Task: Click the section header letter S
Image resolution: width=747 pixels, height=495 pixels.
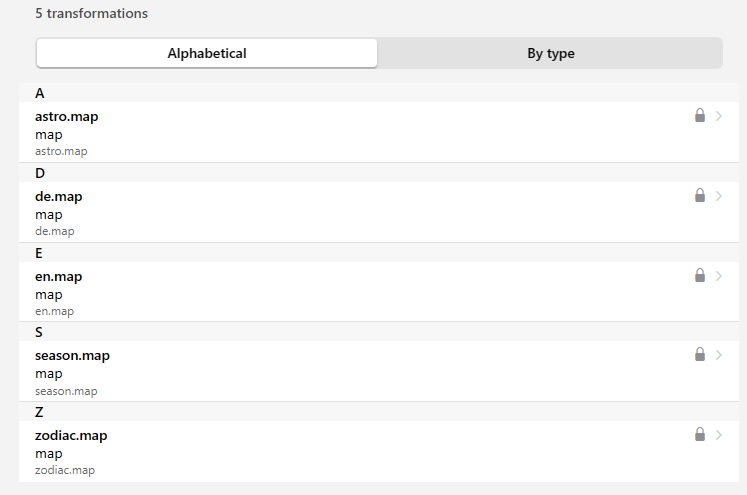Action: [39, 332]
